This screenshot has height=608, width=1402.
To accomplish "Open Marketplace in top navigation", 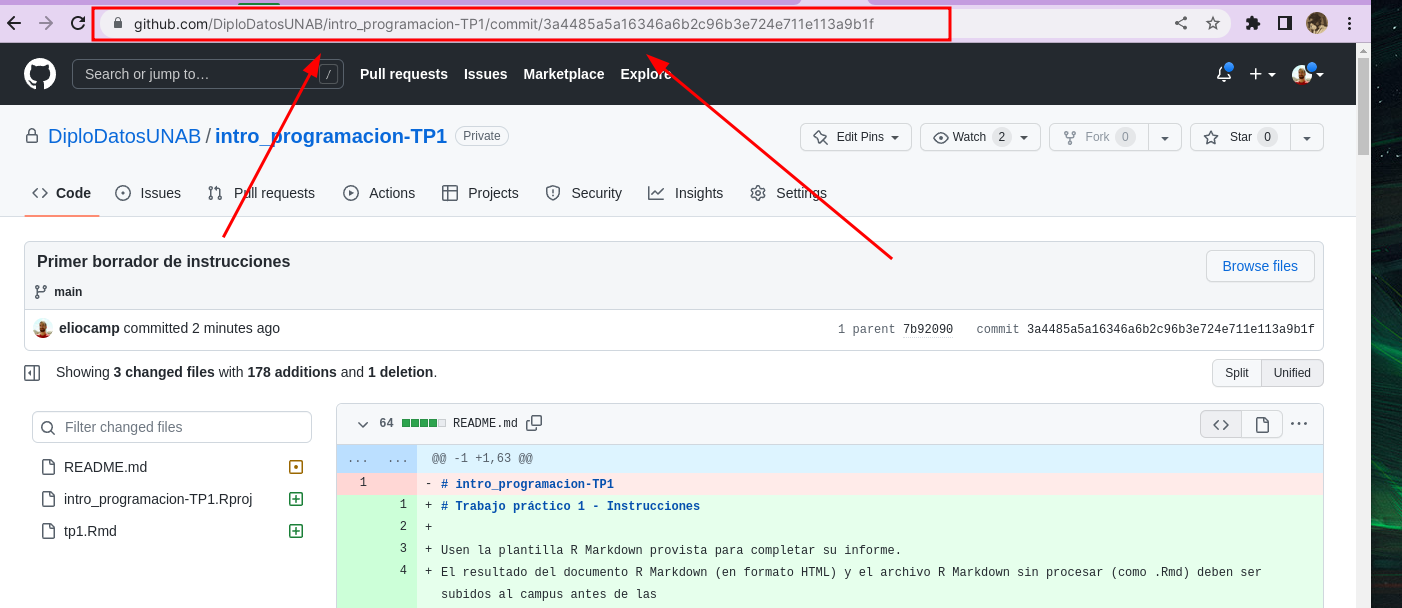I will (x=564, y=74).
